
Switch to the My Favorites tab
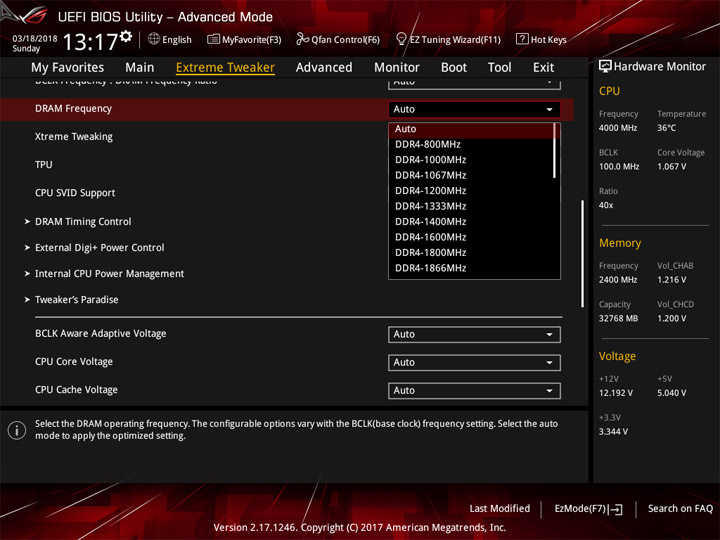click(x=68, y=68)
